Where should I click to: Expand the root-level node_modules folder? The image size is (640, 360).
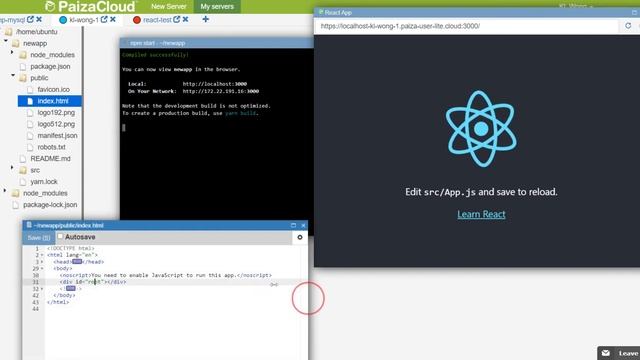coord(5,191)
